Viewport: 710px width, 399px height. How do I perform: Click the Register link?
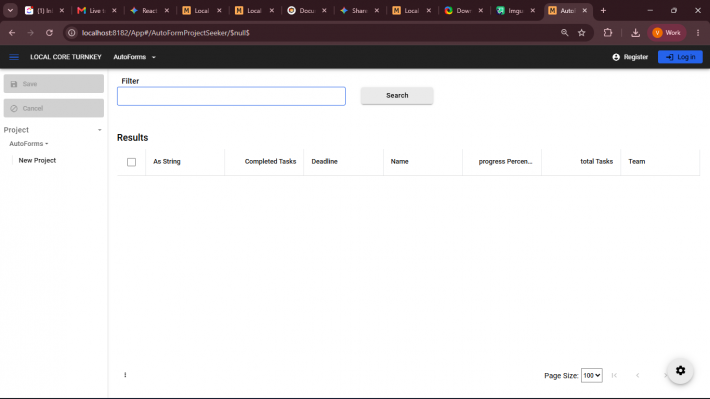[630, 57]
